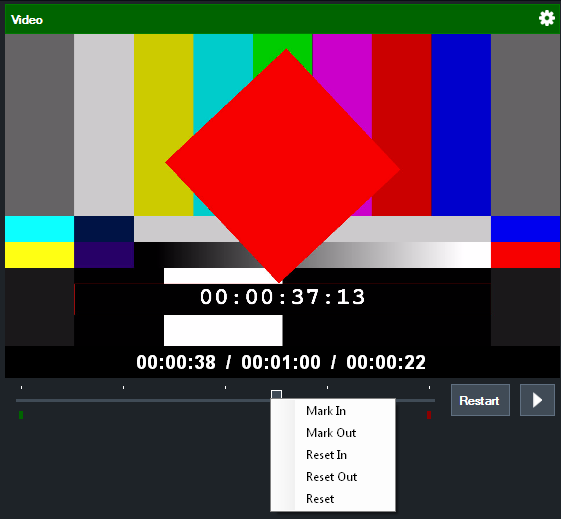Click the last tick mark above the seek bar
The width and height of the screenshot is (561, 519).
coord(429,387)
